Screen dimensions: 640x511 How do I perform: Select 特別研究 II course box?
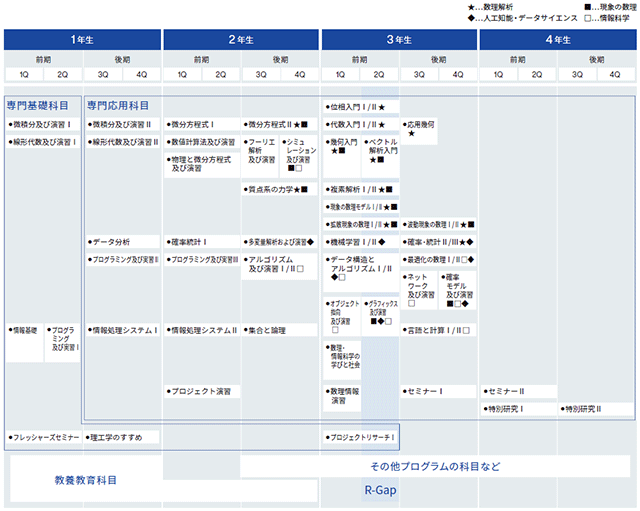click(596, 409)
